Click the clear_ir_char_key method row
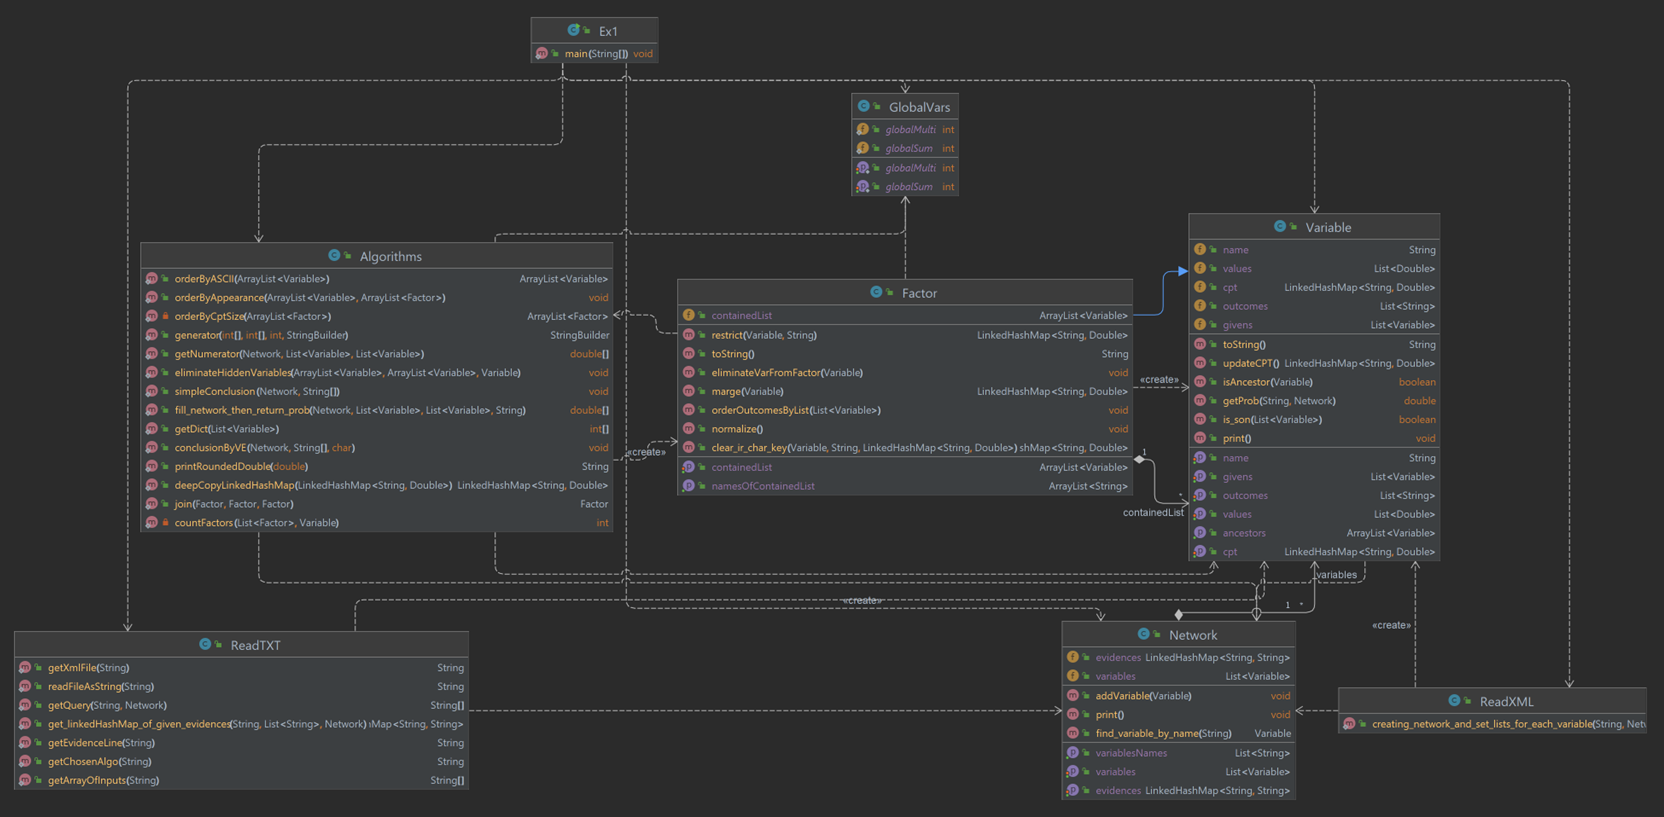This screenshot has height=817, width=1664. (x=905, y=448)
